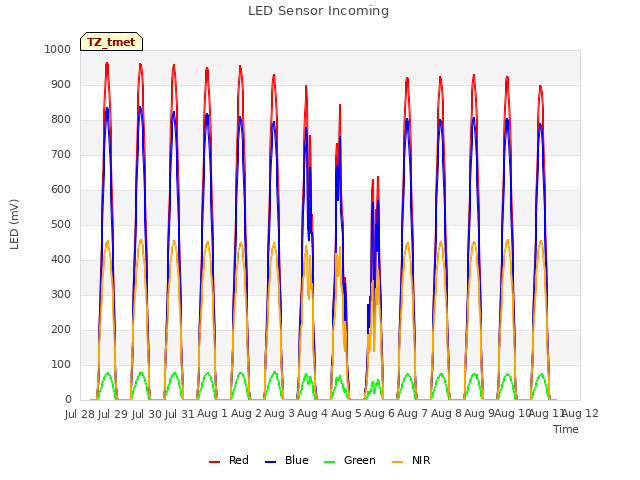Click the Aug 1 x-axis date label
The image size is (640, 480).
[212, 414]
